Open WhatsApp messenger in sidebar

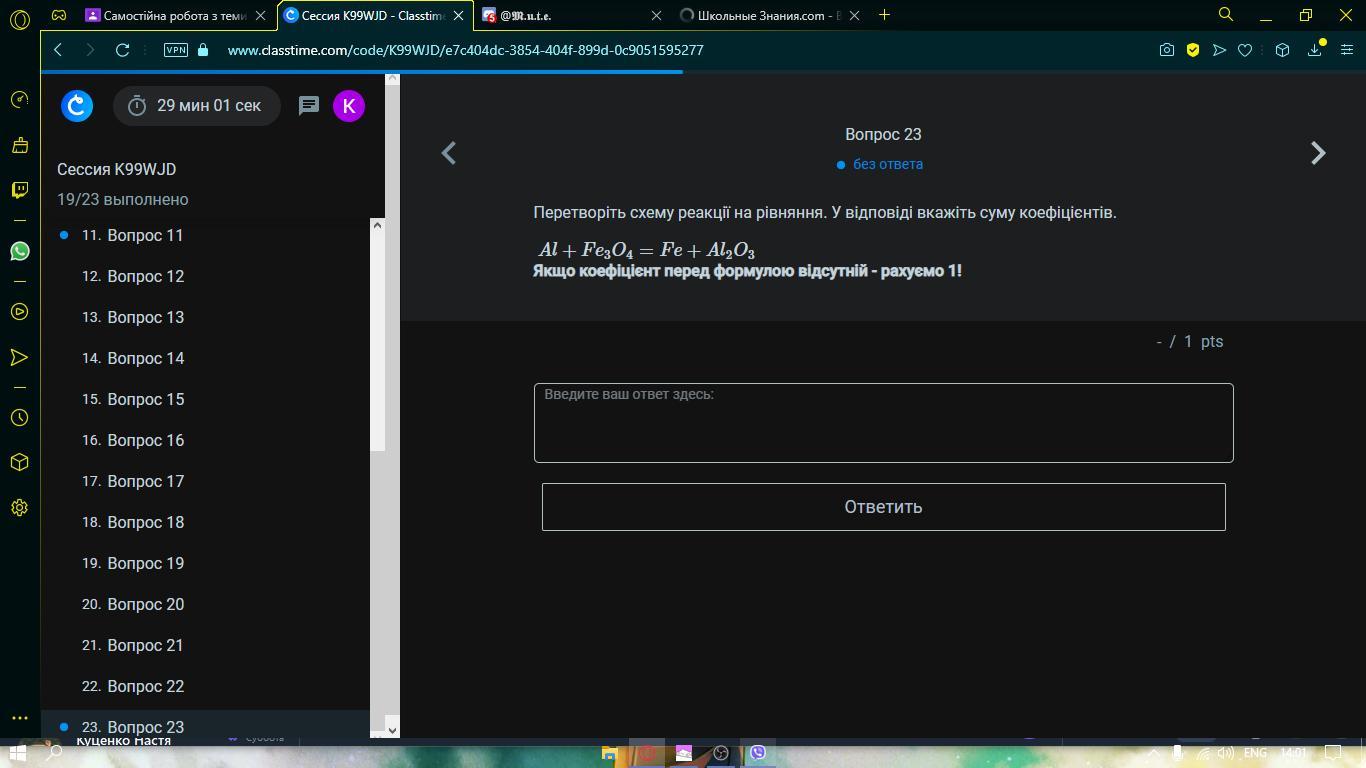point(19,251)
